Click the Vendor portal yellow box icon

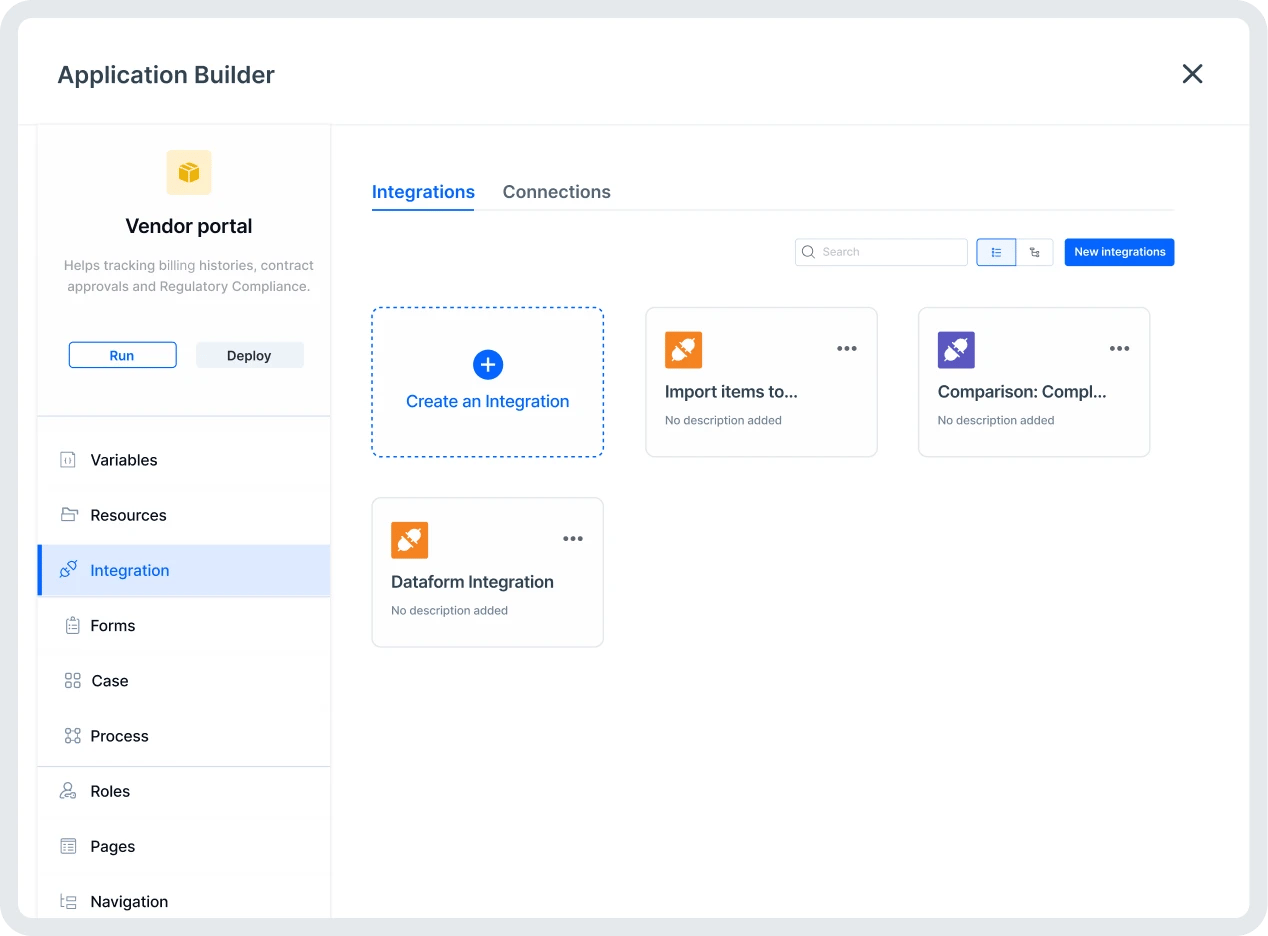(189, 172)
